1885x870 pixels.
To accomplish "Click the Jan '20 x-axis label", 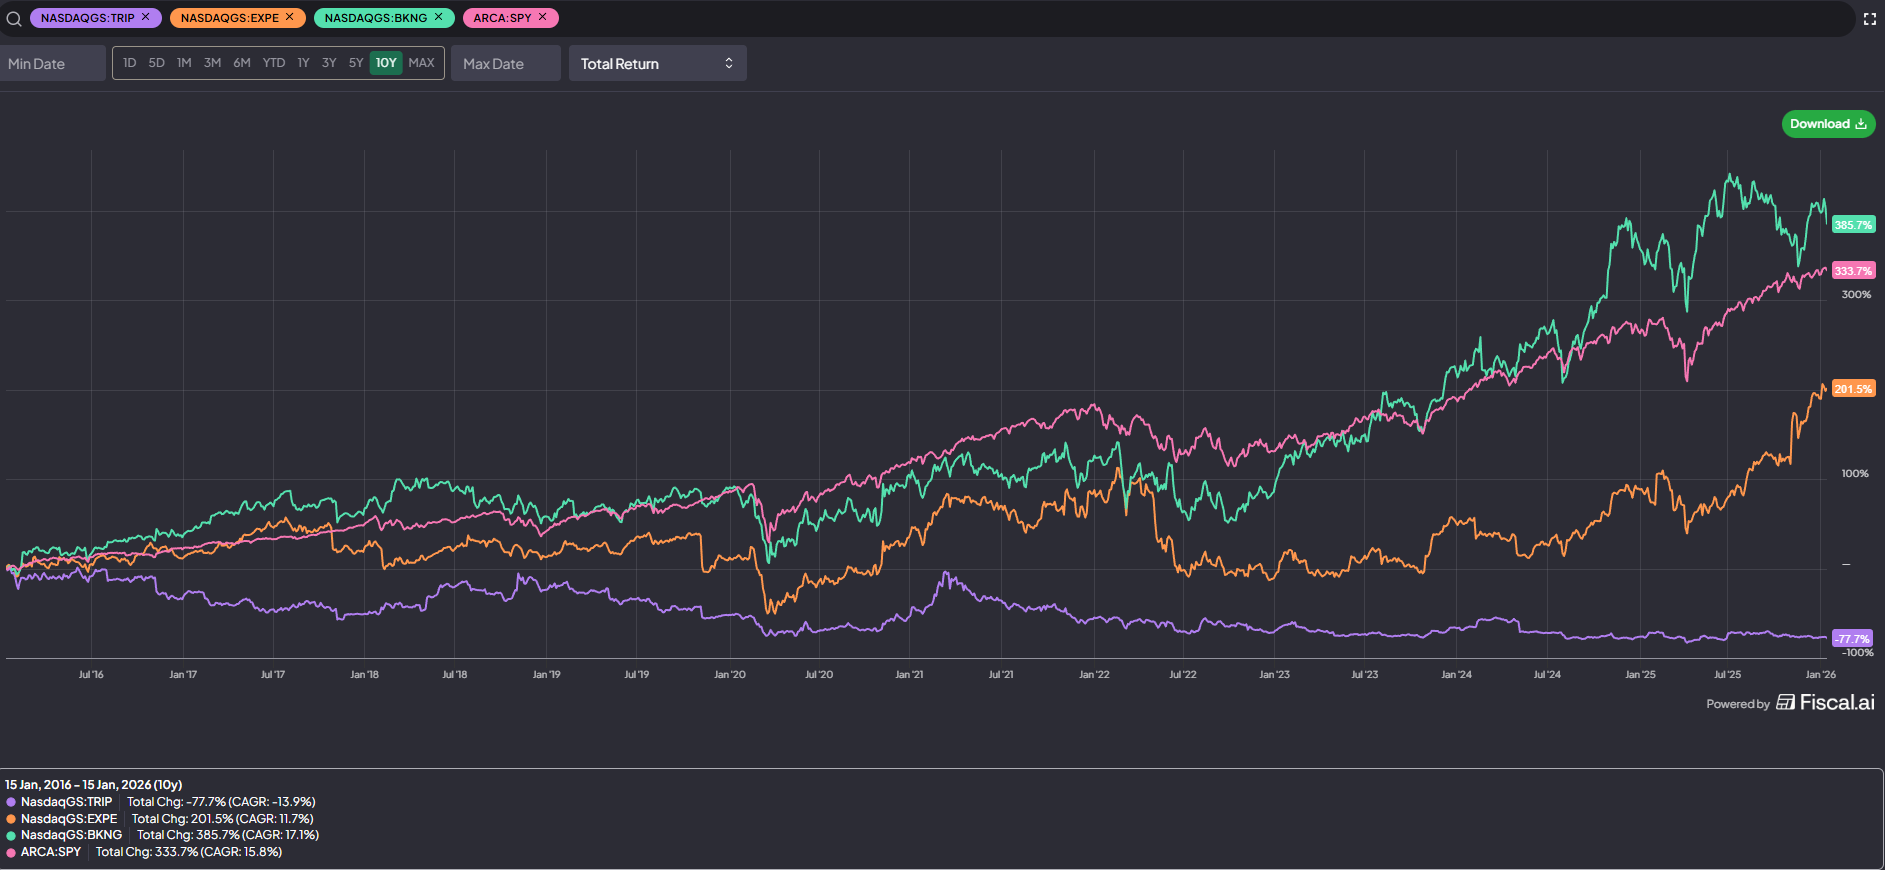I will (x=730, y=675).
